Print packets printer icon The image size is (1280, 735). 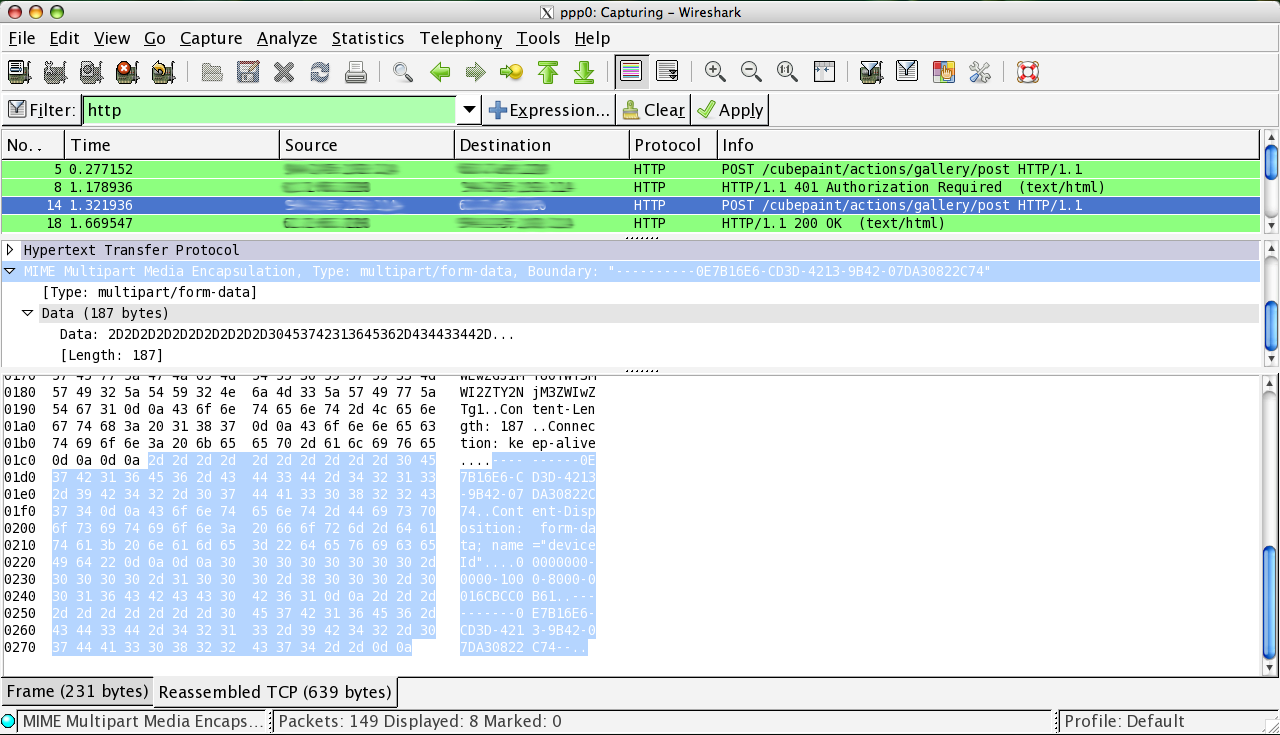[355, 72]
